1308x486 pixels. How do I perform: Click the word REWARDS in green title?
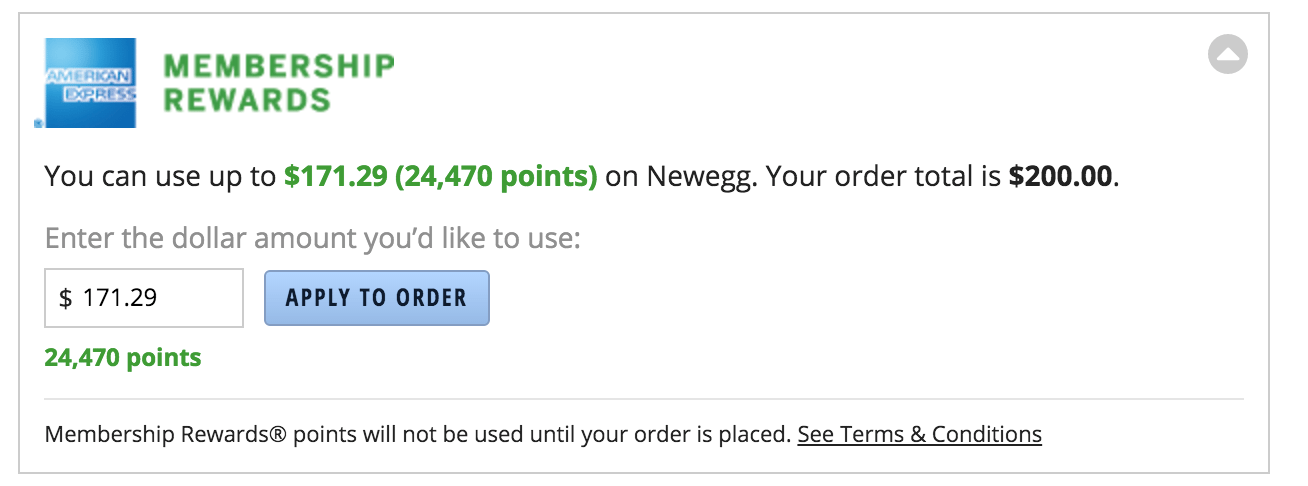(246, 100)
